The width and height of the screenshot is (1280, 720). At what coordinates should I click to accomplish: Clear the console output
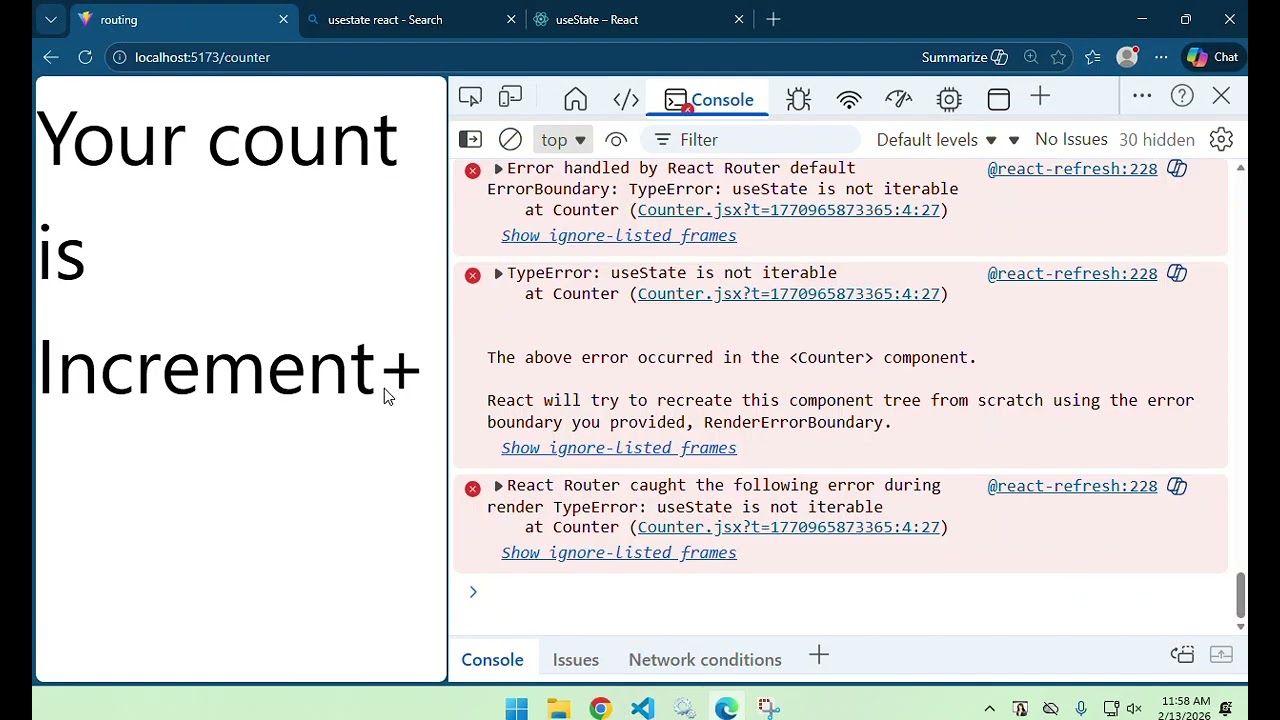click(510, 139)
